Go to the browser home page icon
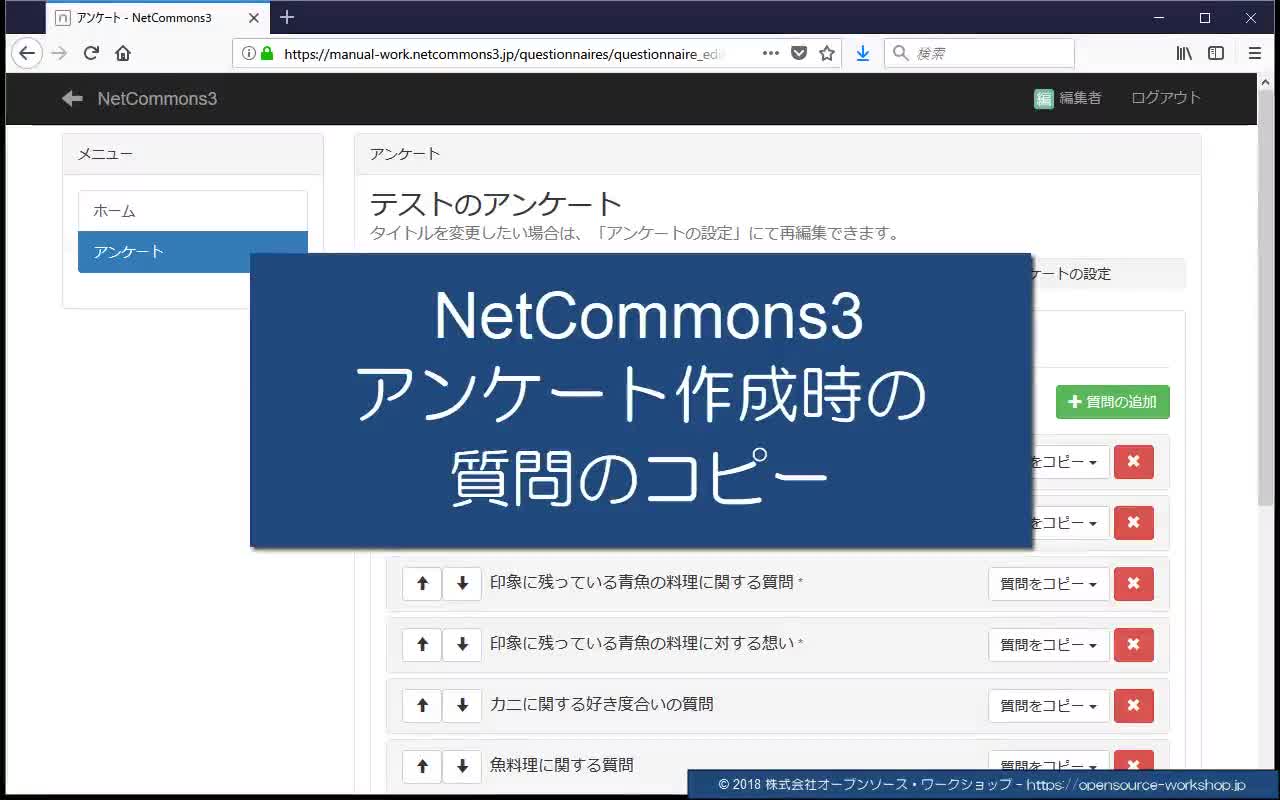 (123, 53)
